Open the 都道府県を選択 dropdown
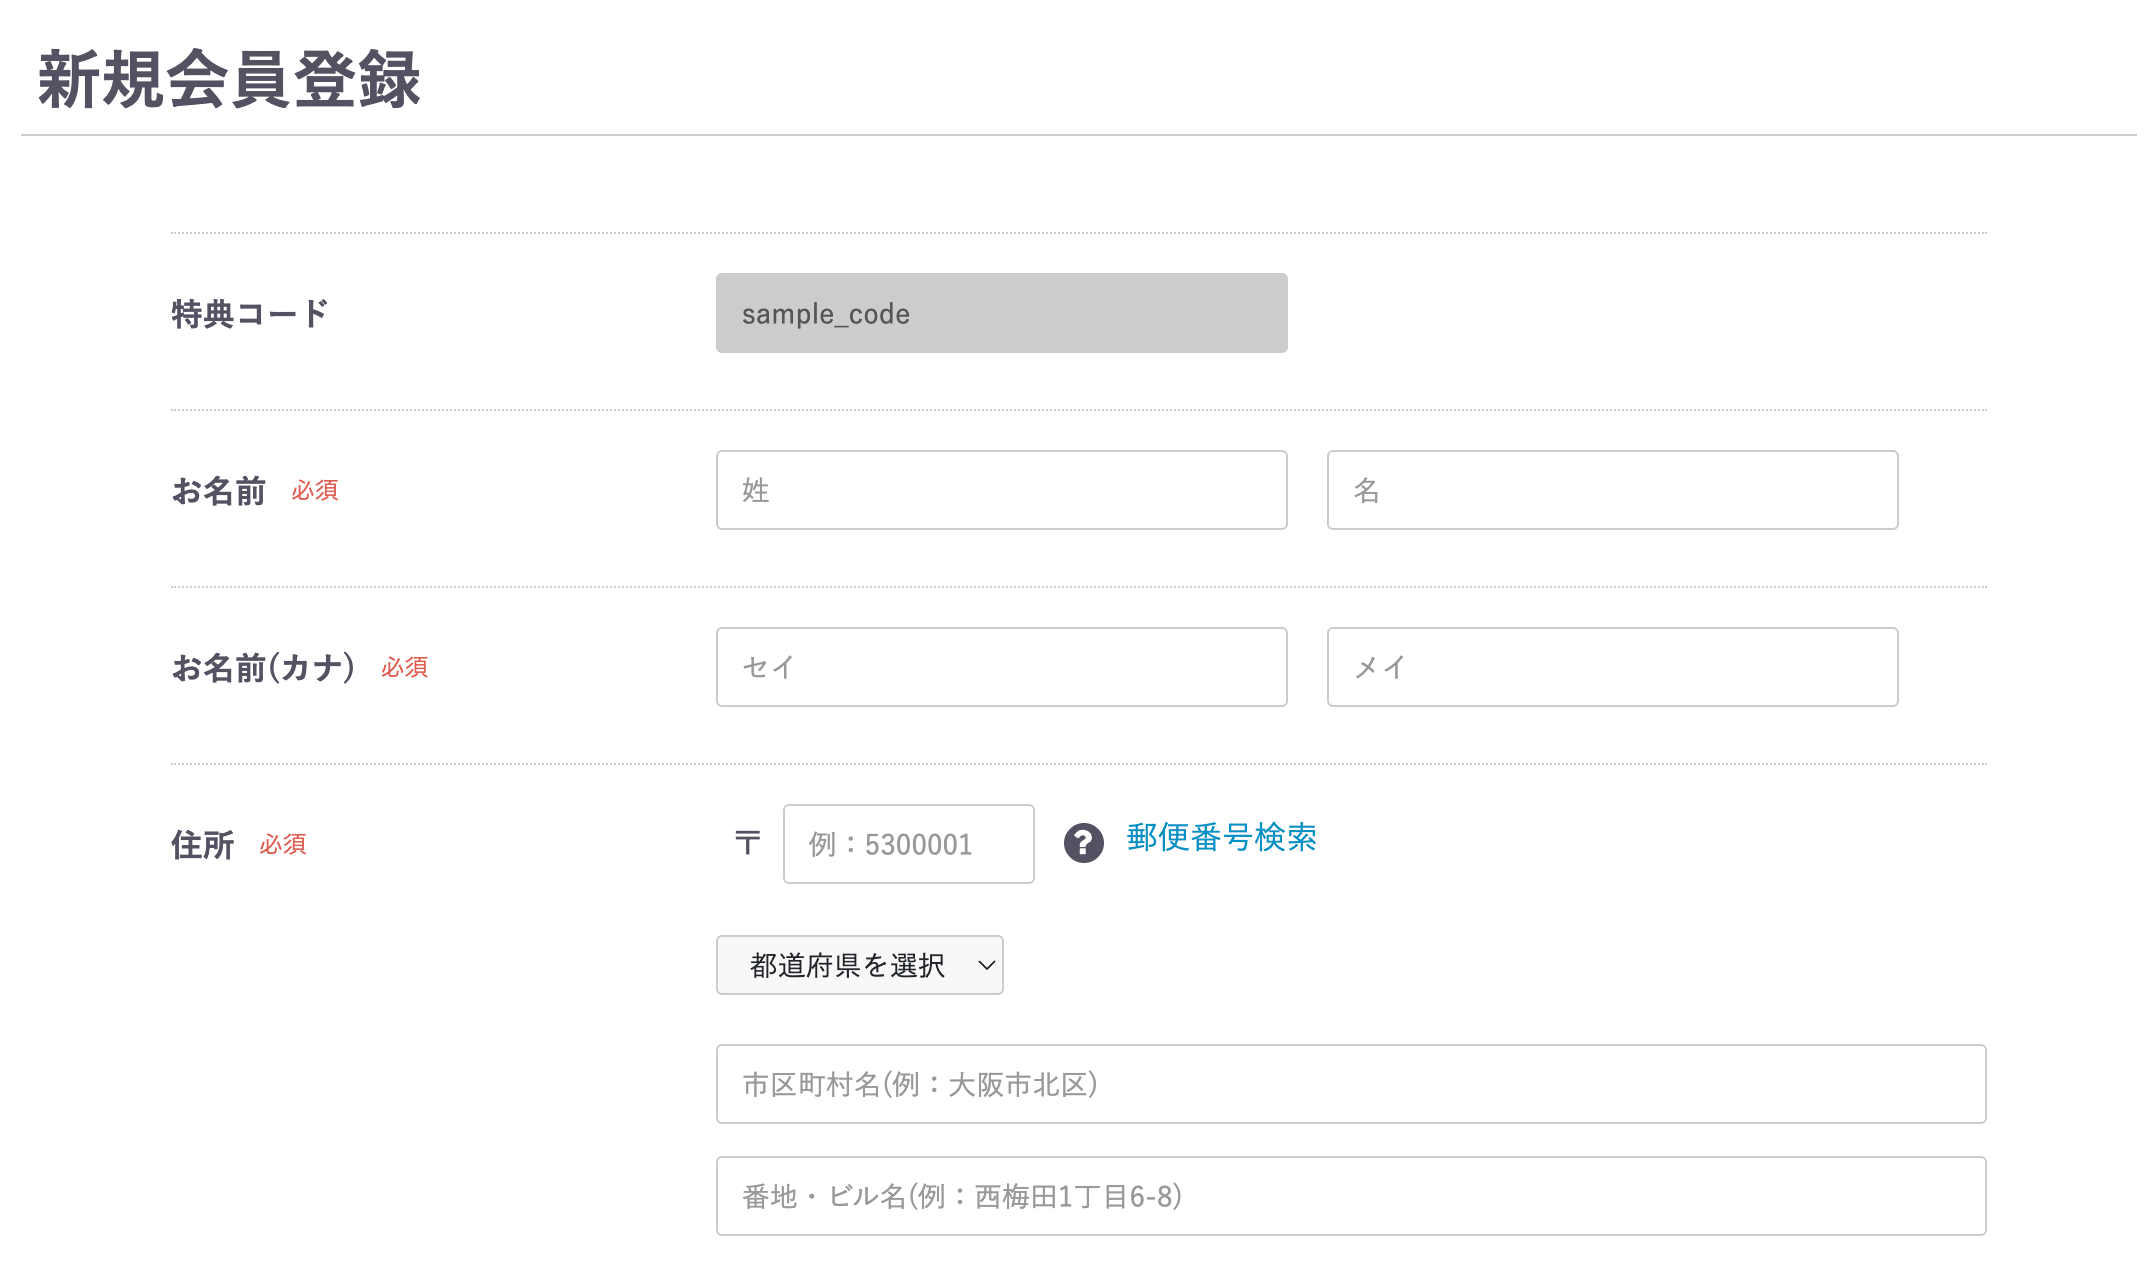Screen dimensions: 2146x1282 [x=860, y=965]
